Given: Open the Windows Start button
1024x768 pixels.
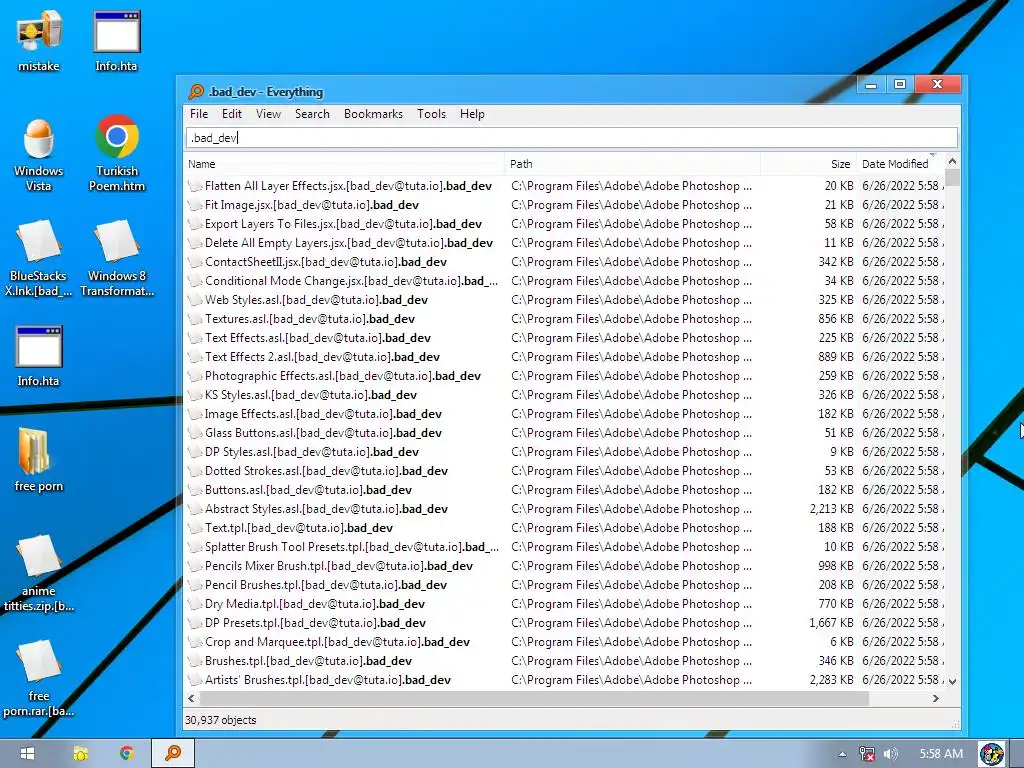Looking at the screenshot, I should pos(27,754).
